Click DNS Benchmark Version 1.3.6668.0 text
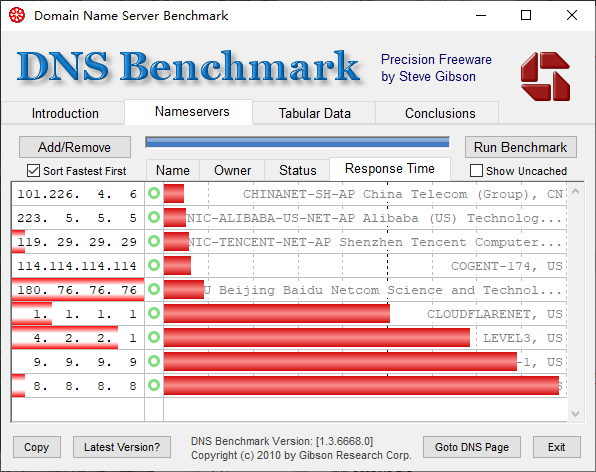 [282, 441]
